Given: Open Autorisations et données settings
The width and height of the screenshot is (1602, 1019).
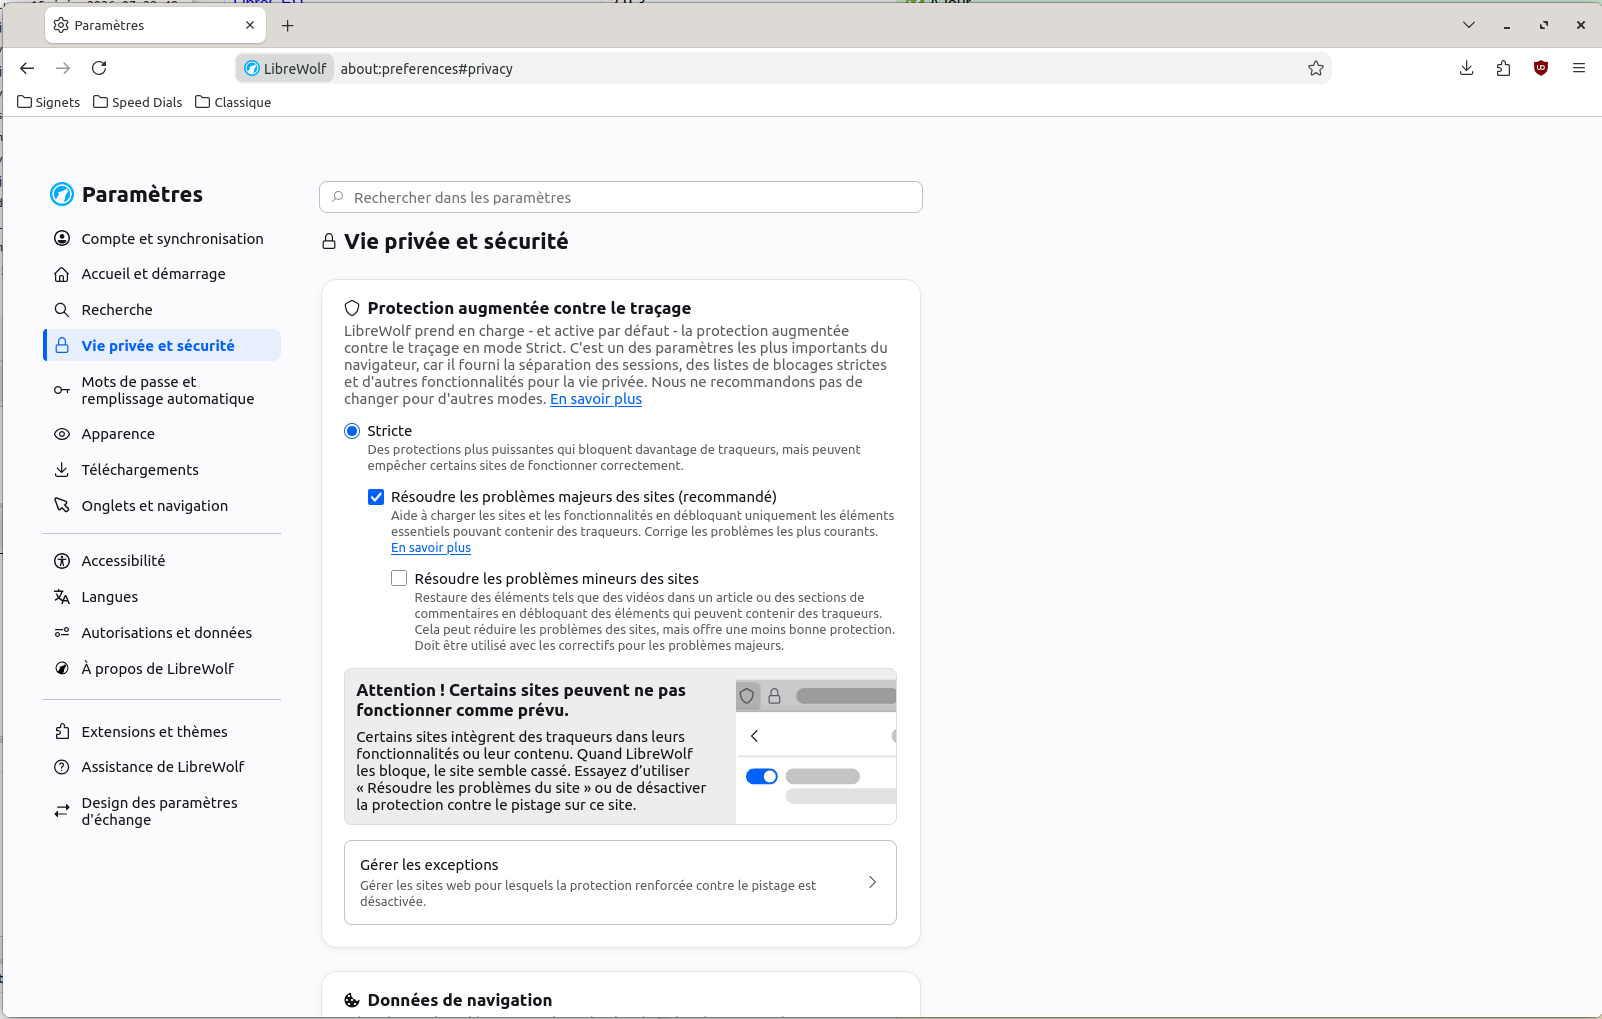Looking at the screenshot, I should tap(162, 633).
